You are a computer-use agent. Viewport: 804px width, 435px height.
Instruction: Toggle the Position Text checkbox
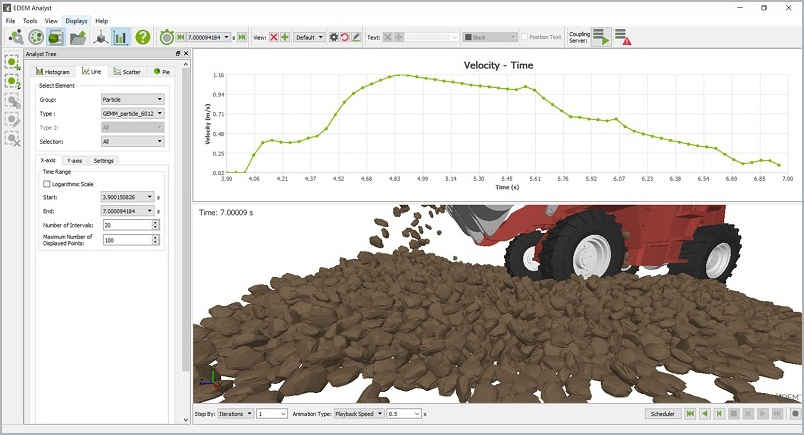524,37
